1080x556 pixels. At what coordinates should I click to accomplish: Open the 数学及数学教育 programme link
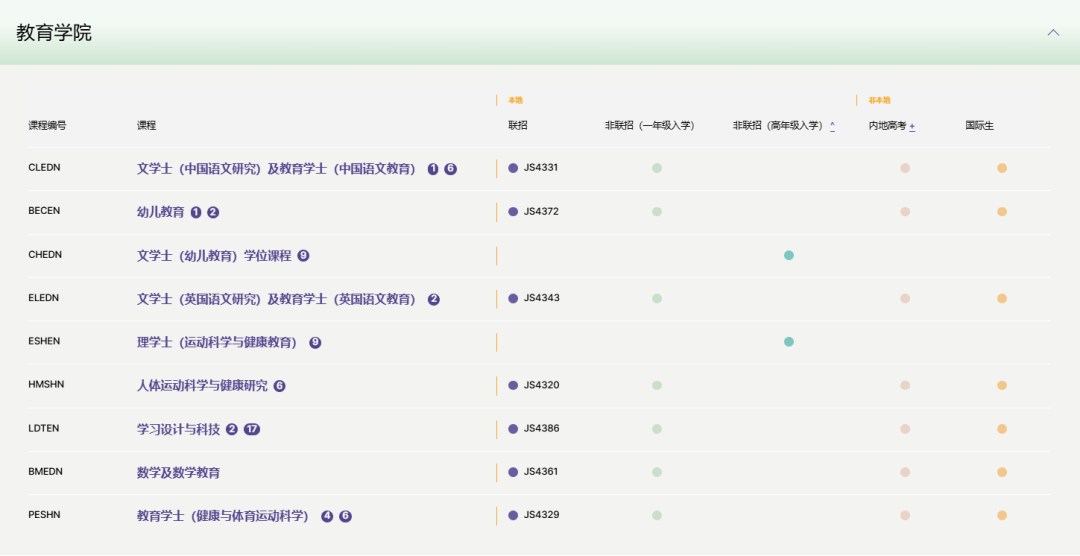tap(178, 472)
